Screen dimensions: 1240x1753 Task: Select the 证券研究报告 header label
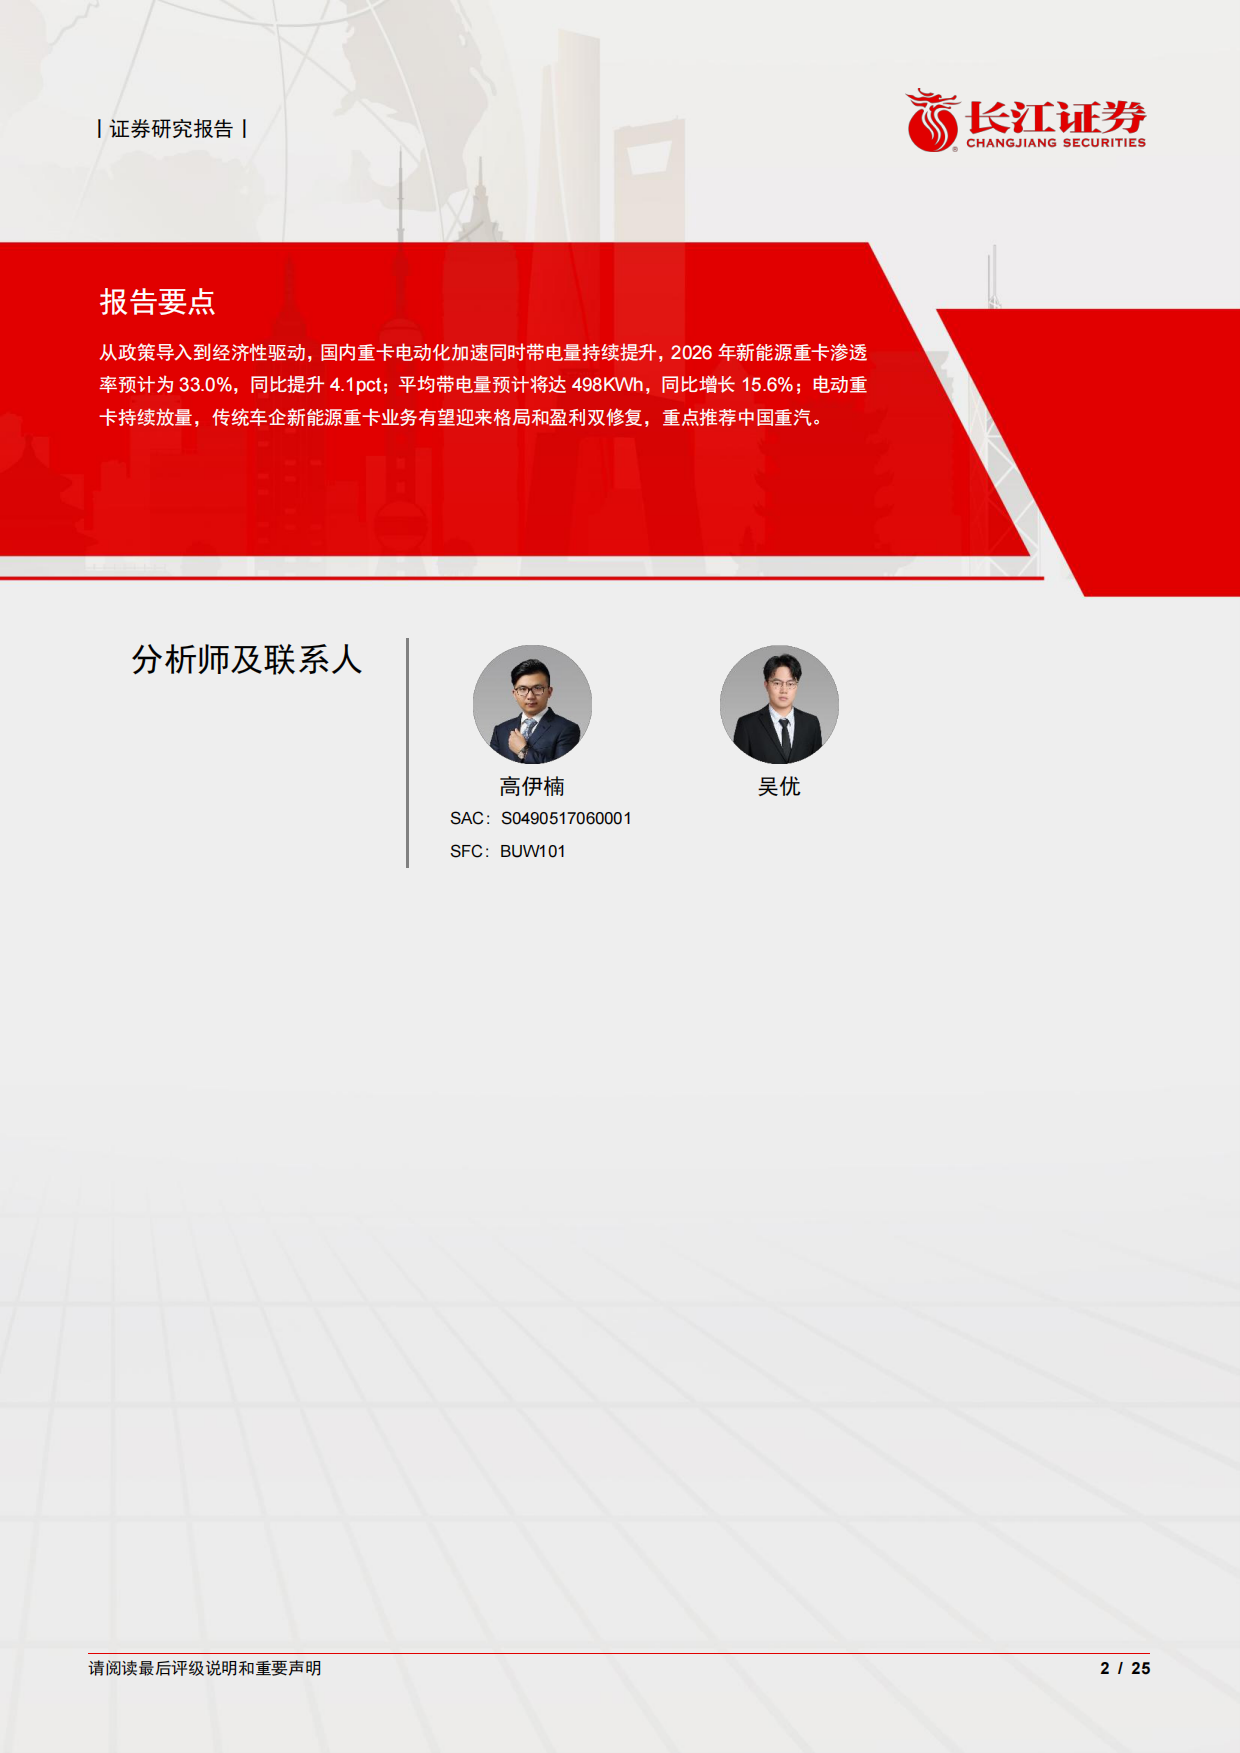click(171, 129)
